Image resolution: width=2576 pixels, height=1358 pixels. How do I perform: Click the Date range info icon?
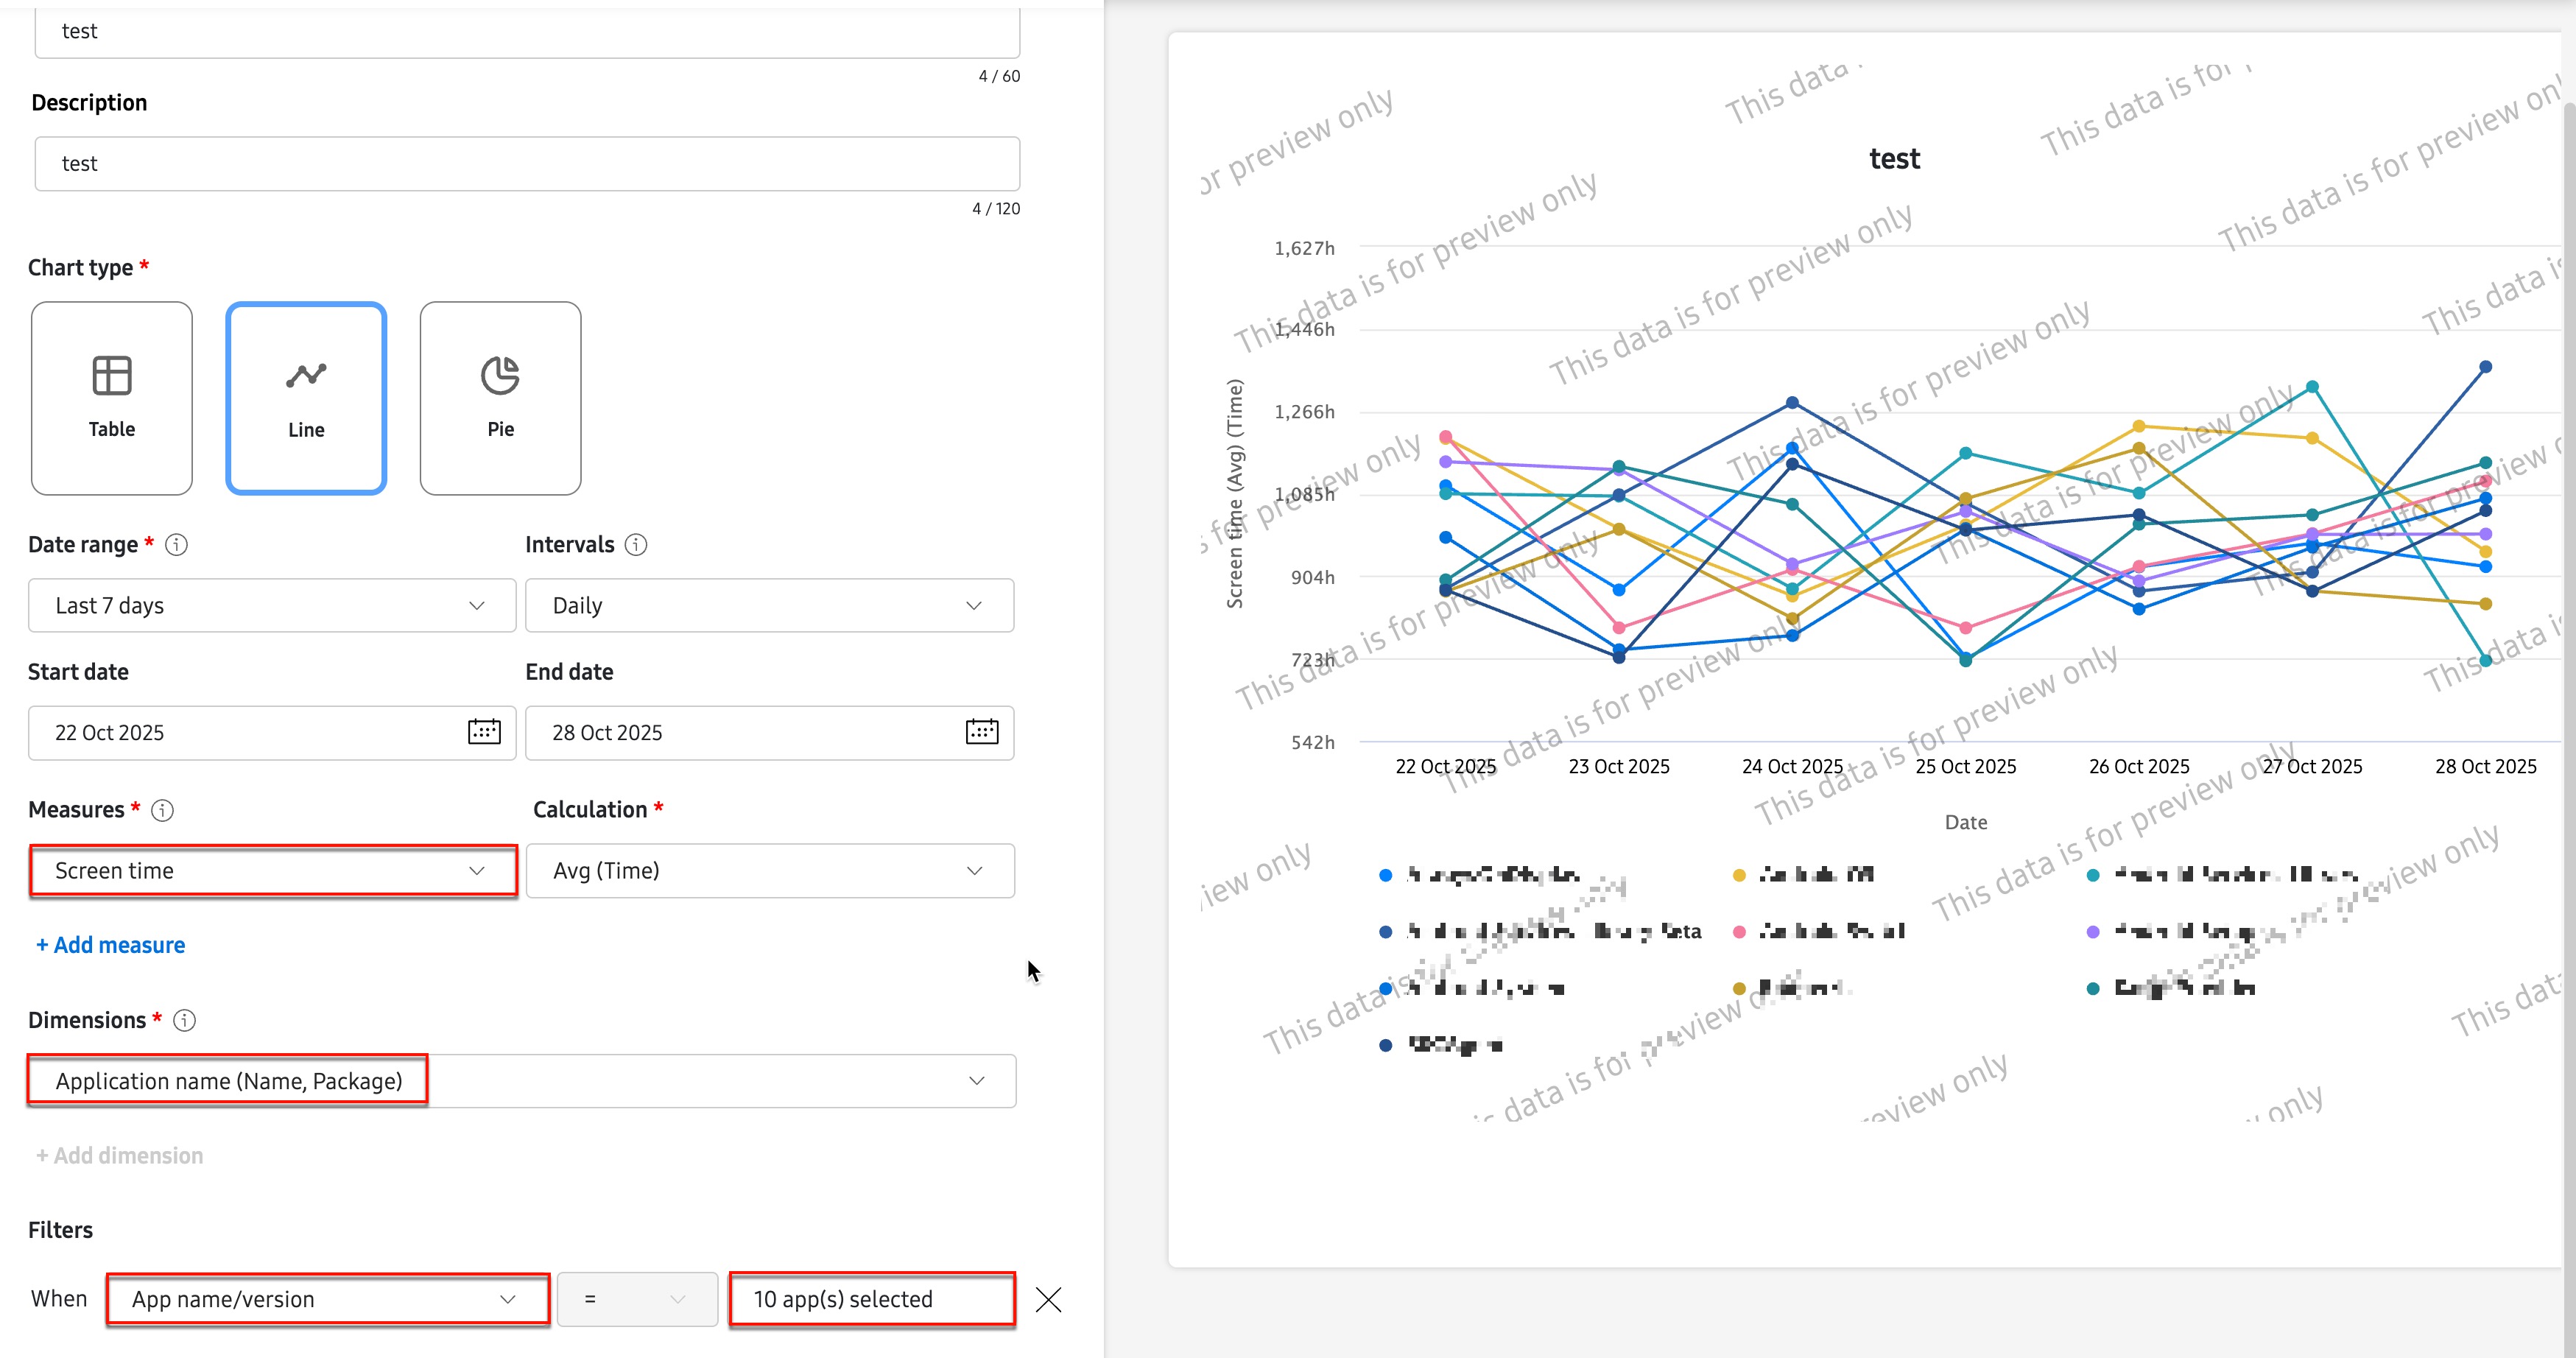pos(176,545)
